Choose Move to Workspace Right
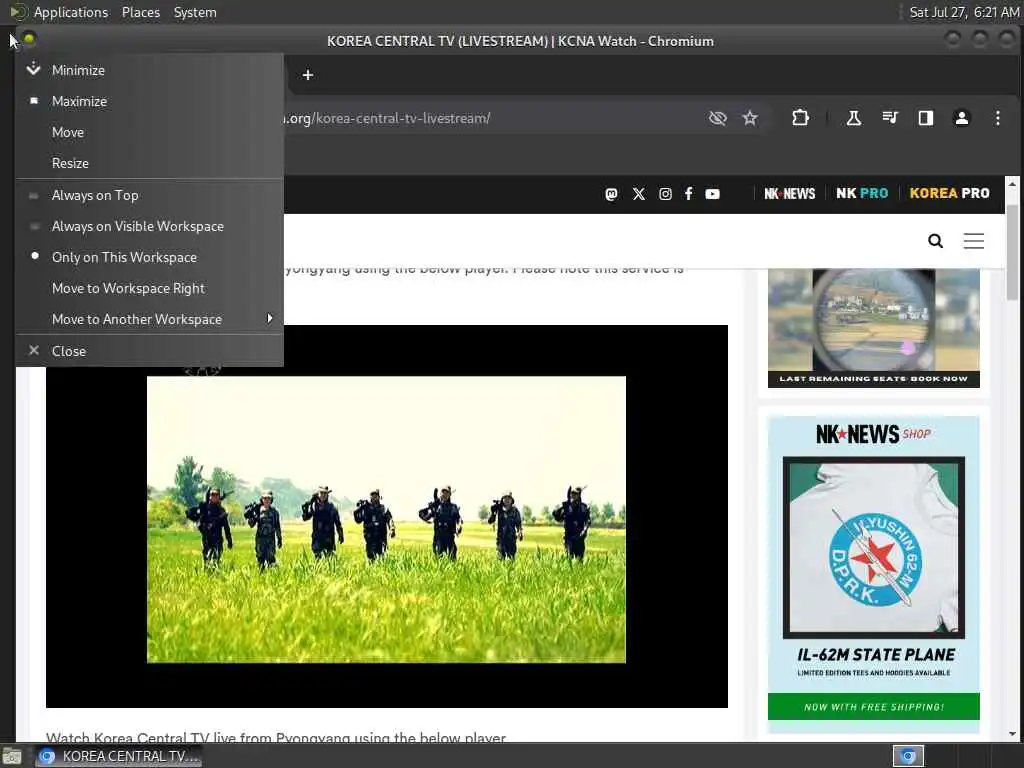 pos(150,288)
